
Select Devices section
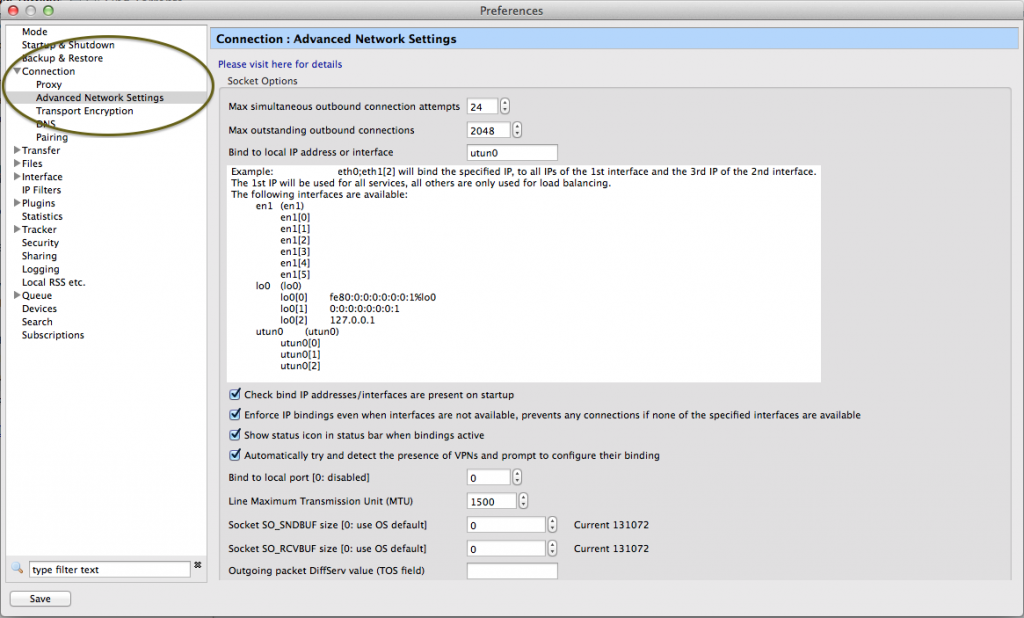39,308
